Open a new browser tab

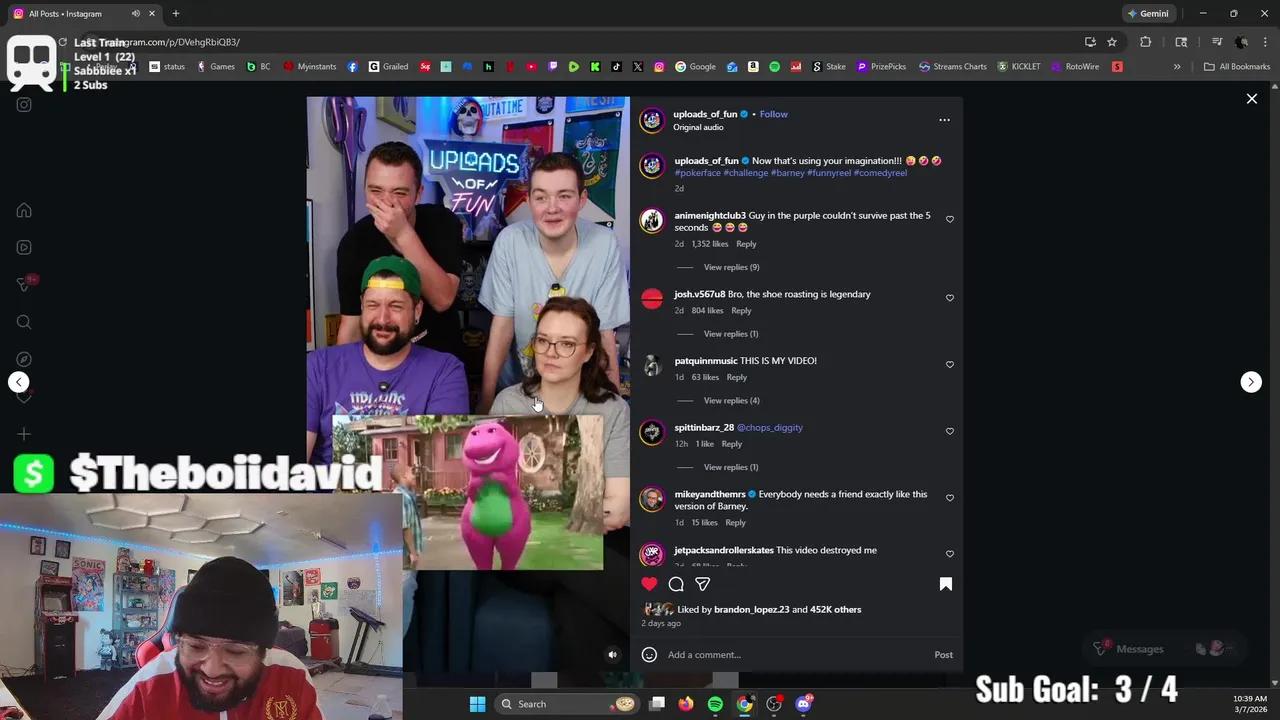click(x=176, y=14)
